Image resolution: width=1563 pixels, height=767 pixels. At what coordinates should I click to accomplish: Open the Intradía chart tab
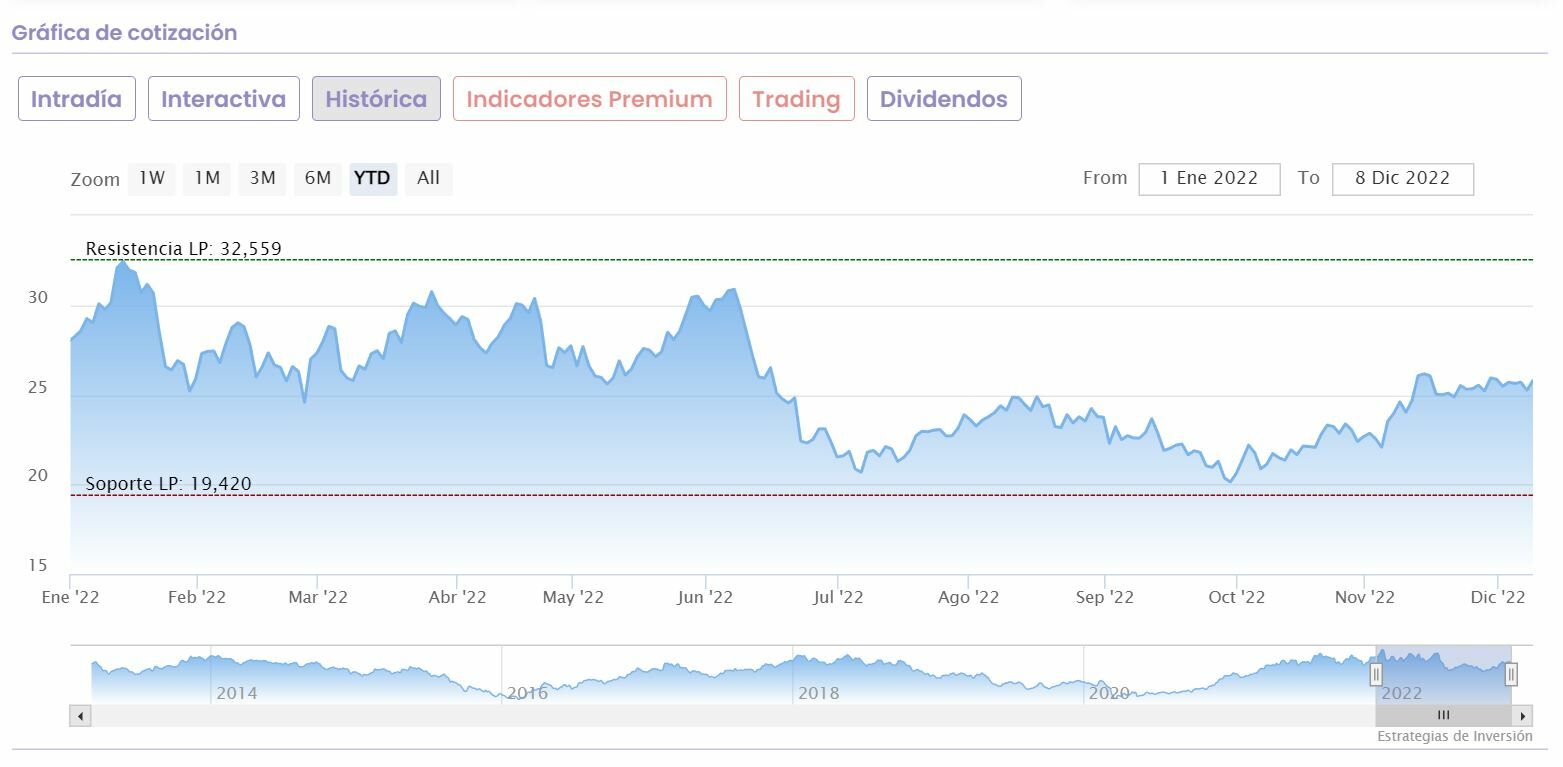[77, 99]
